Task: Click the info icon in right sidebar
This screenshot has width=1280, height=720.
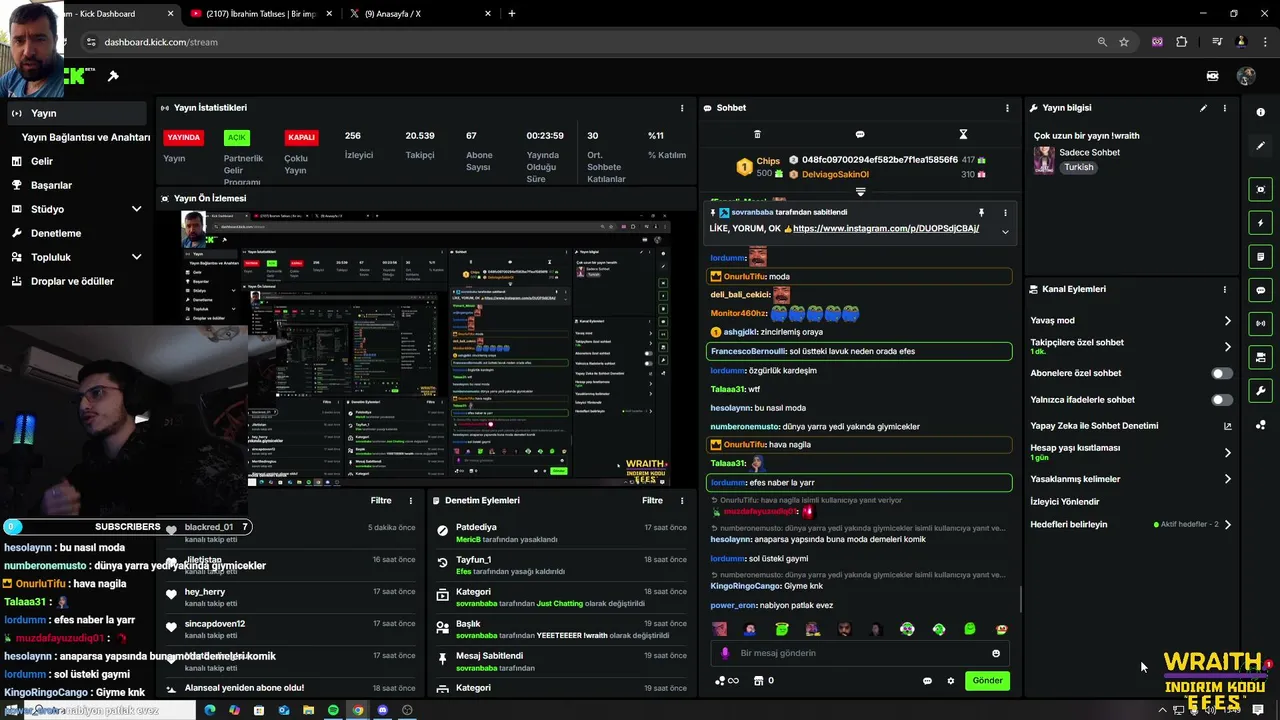Action: pyautogui.click(x=1260, y=113)
